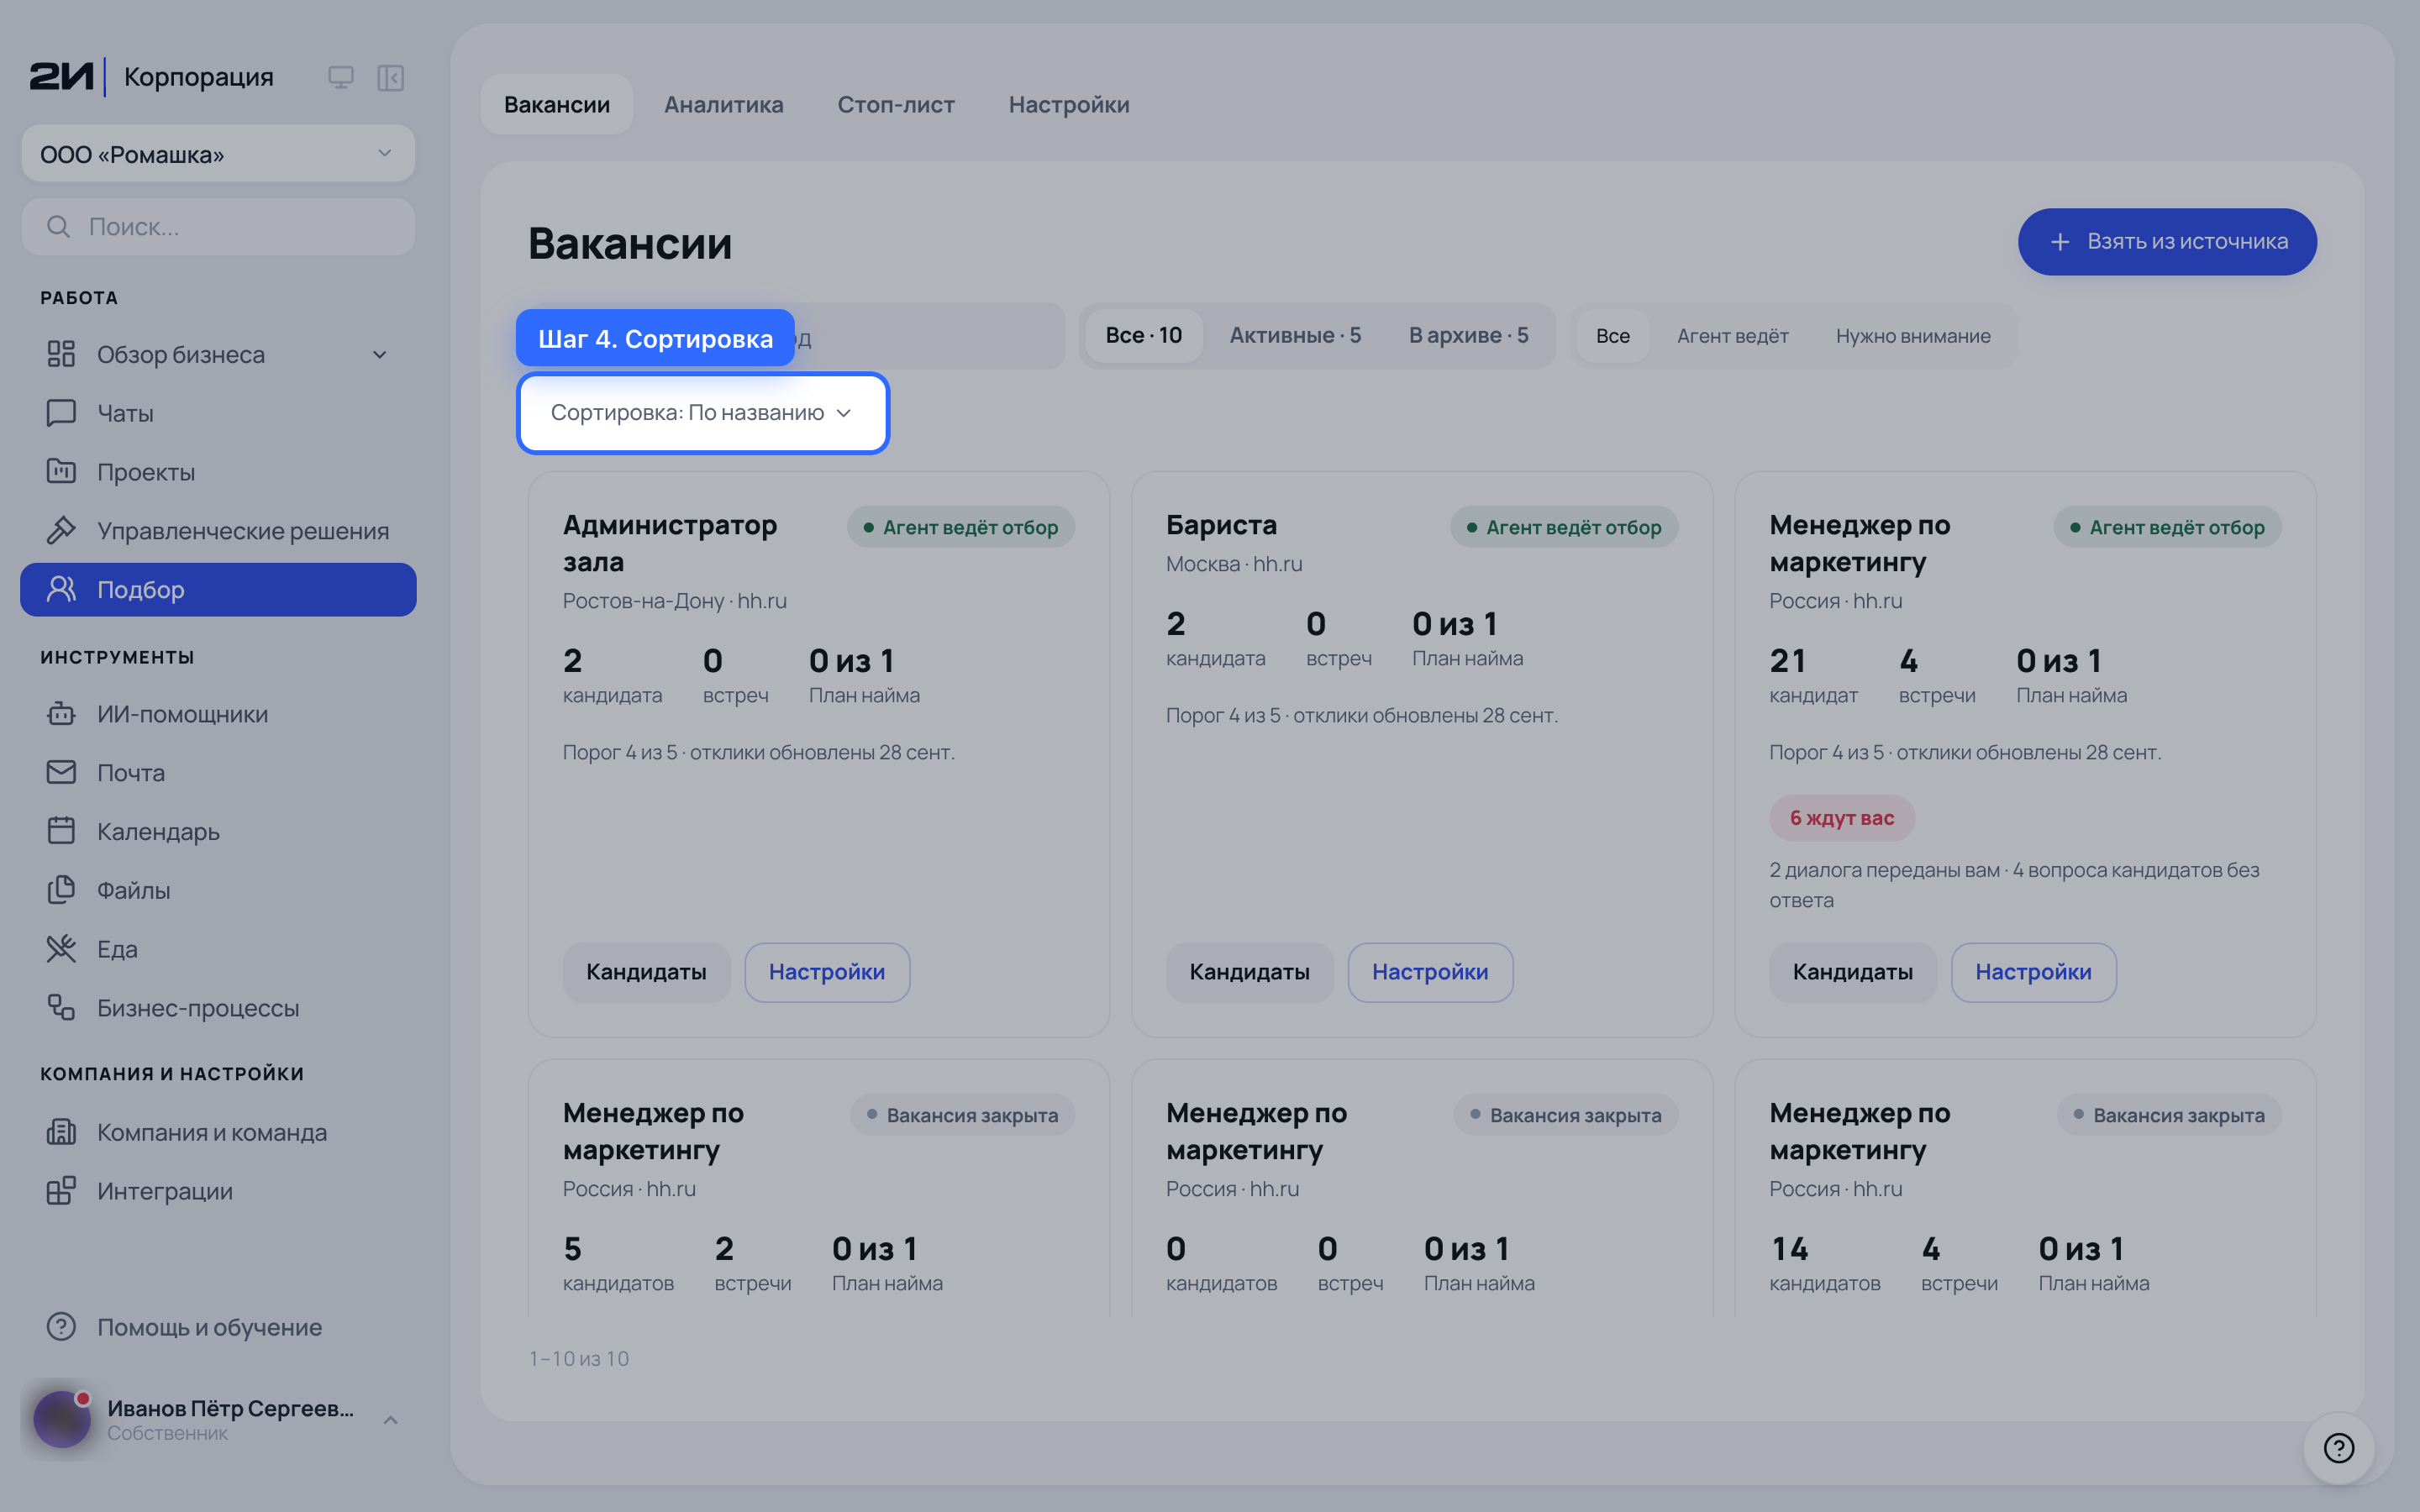Image resolution: width=2420 pixels, height=1512 pixels.
Task: Select Вакансии tab
Action: 557,104
